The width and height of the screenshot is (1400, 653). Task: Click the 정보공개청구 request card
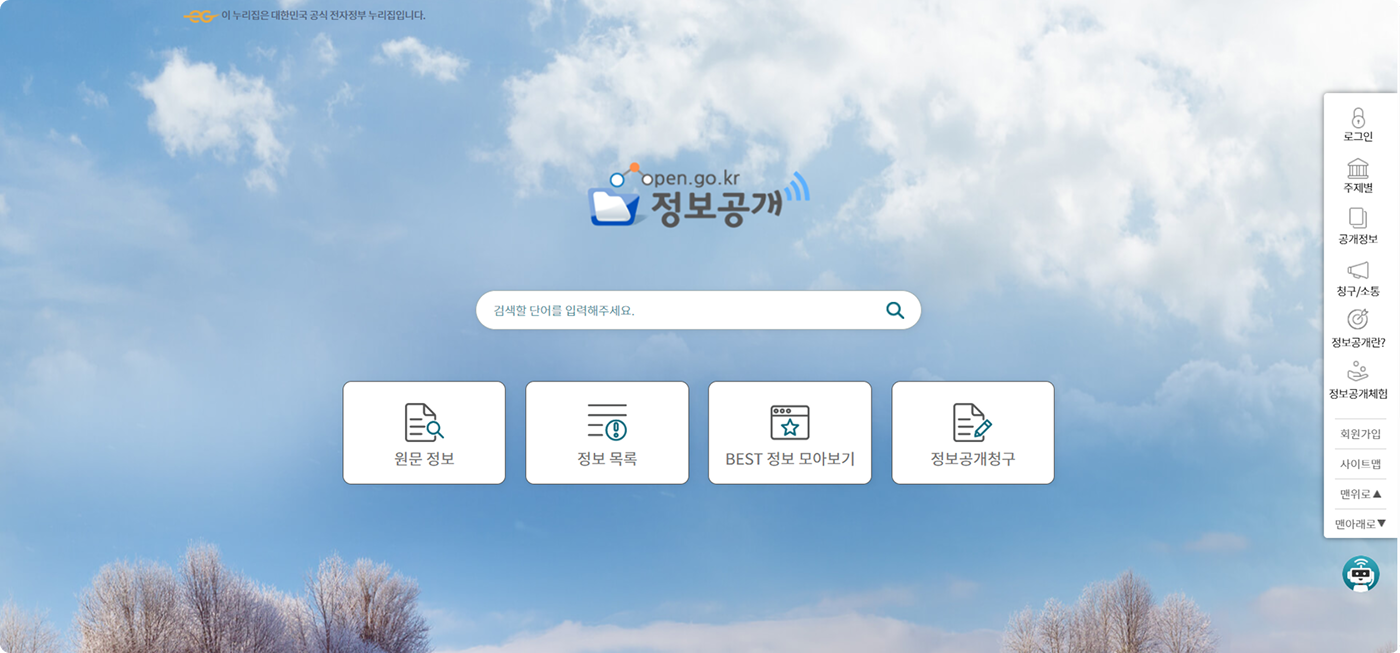[x=972, y=432]
